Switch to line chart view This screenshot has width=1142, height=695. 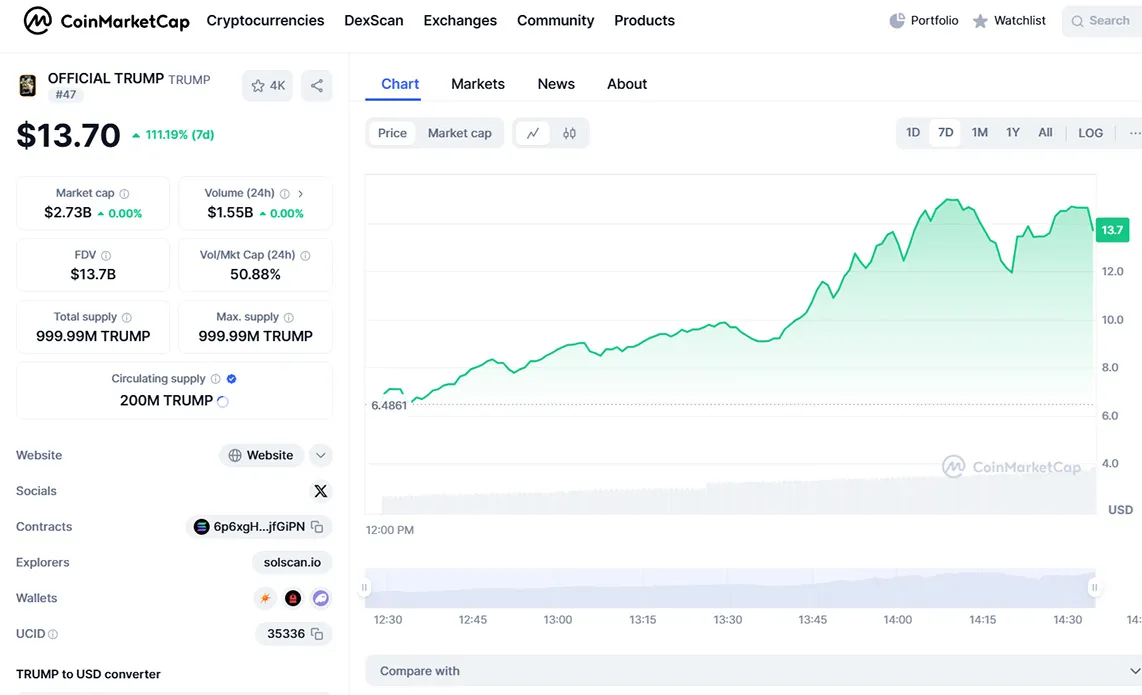tap(533, 133)
